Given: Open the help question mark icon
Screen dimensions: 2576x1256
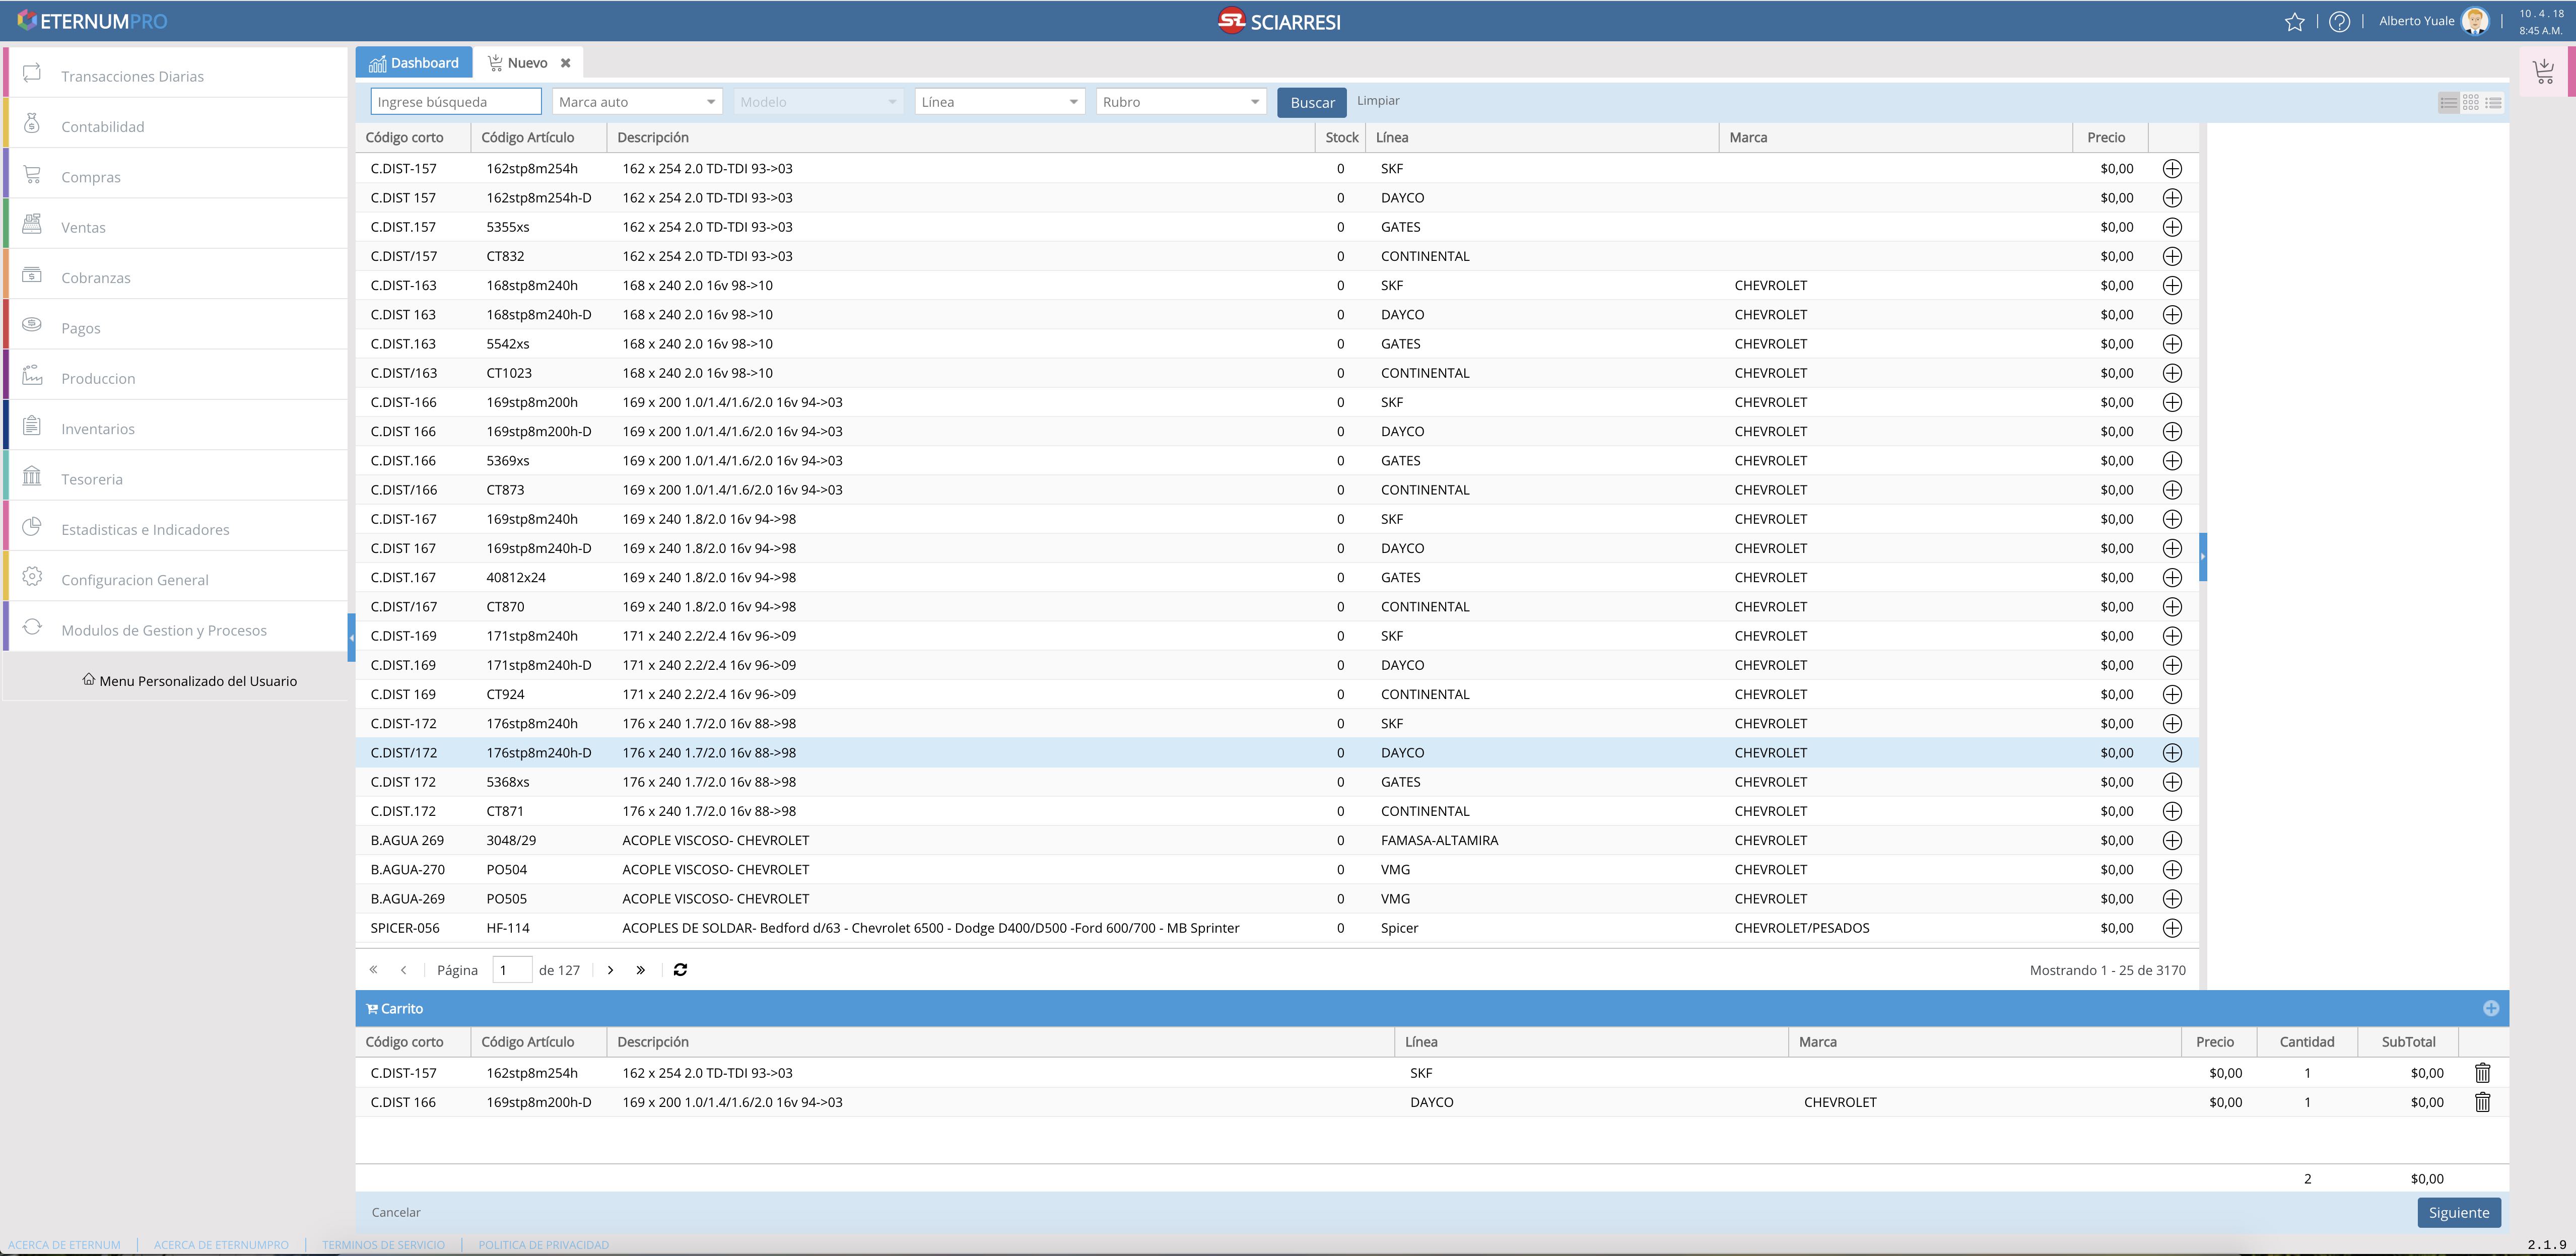Looking at the screenshot, I should tap(2339, 21).
